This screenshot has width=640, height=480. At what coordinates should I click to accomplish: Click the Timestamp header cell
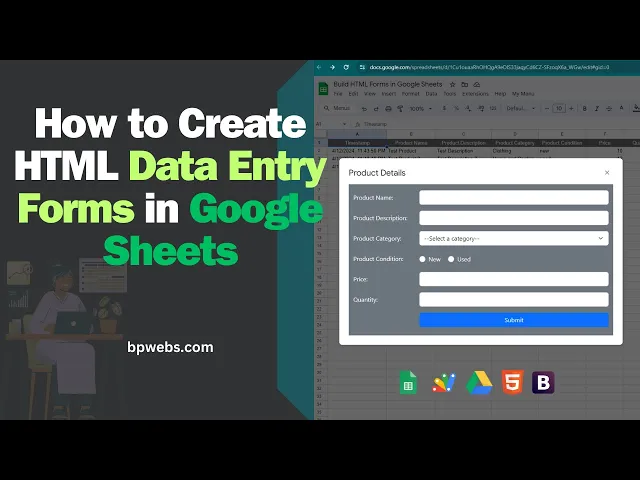click(x=357, y=143)
